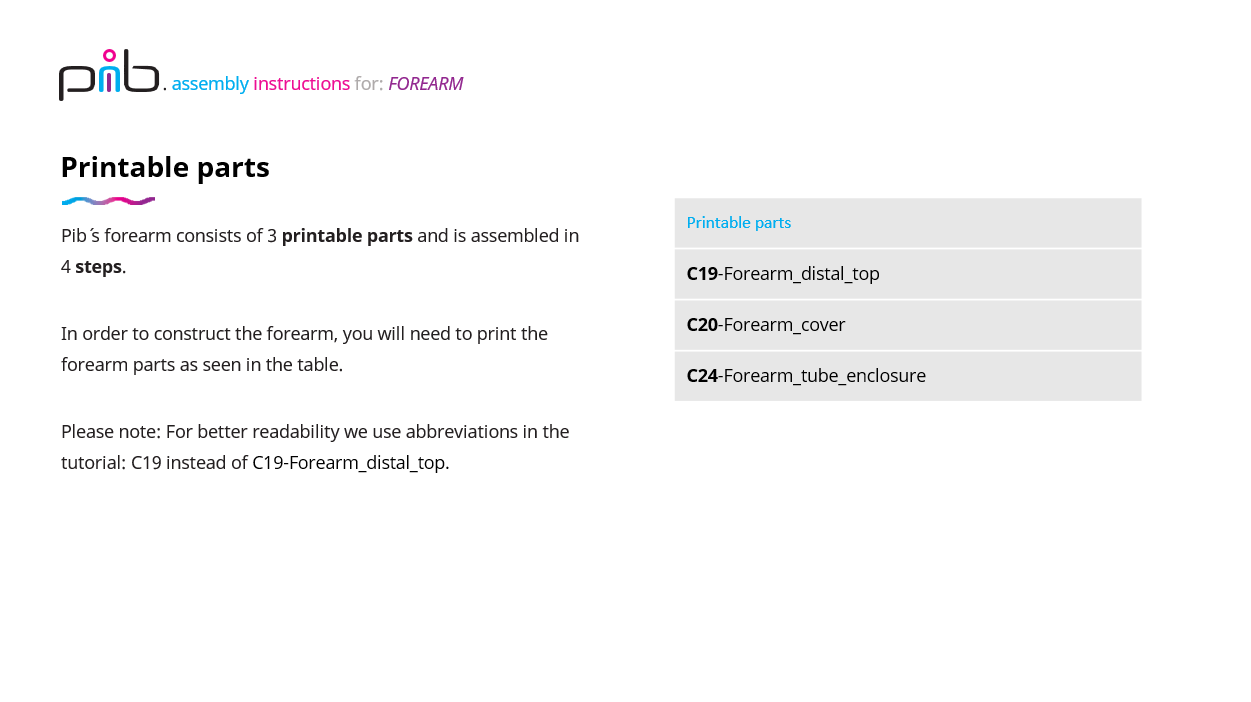Screen dimensions: 1251x702
Task: Click the bold C20 code in the table
Action: click(702, 325)
